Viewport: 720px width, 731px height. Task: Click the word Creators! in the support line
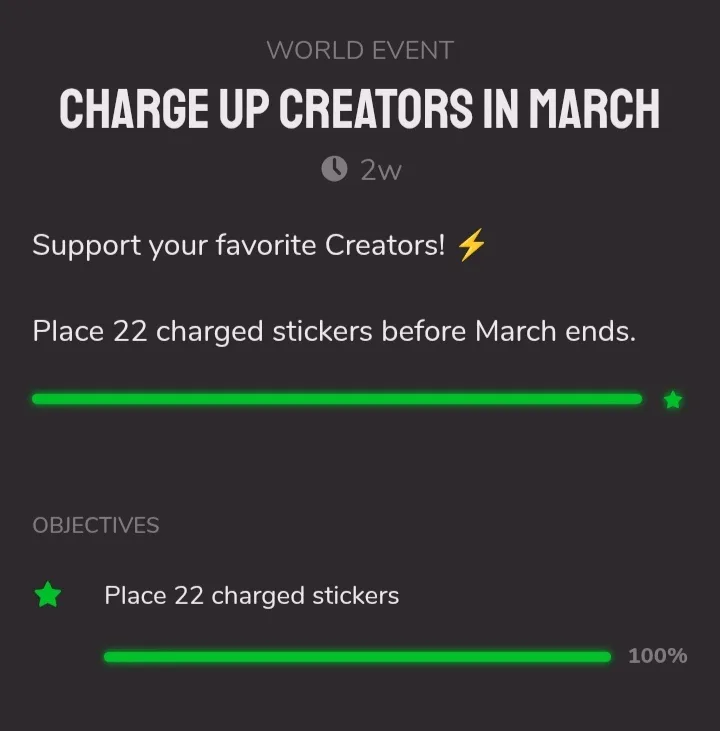386,246
